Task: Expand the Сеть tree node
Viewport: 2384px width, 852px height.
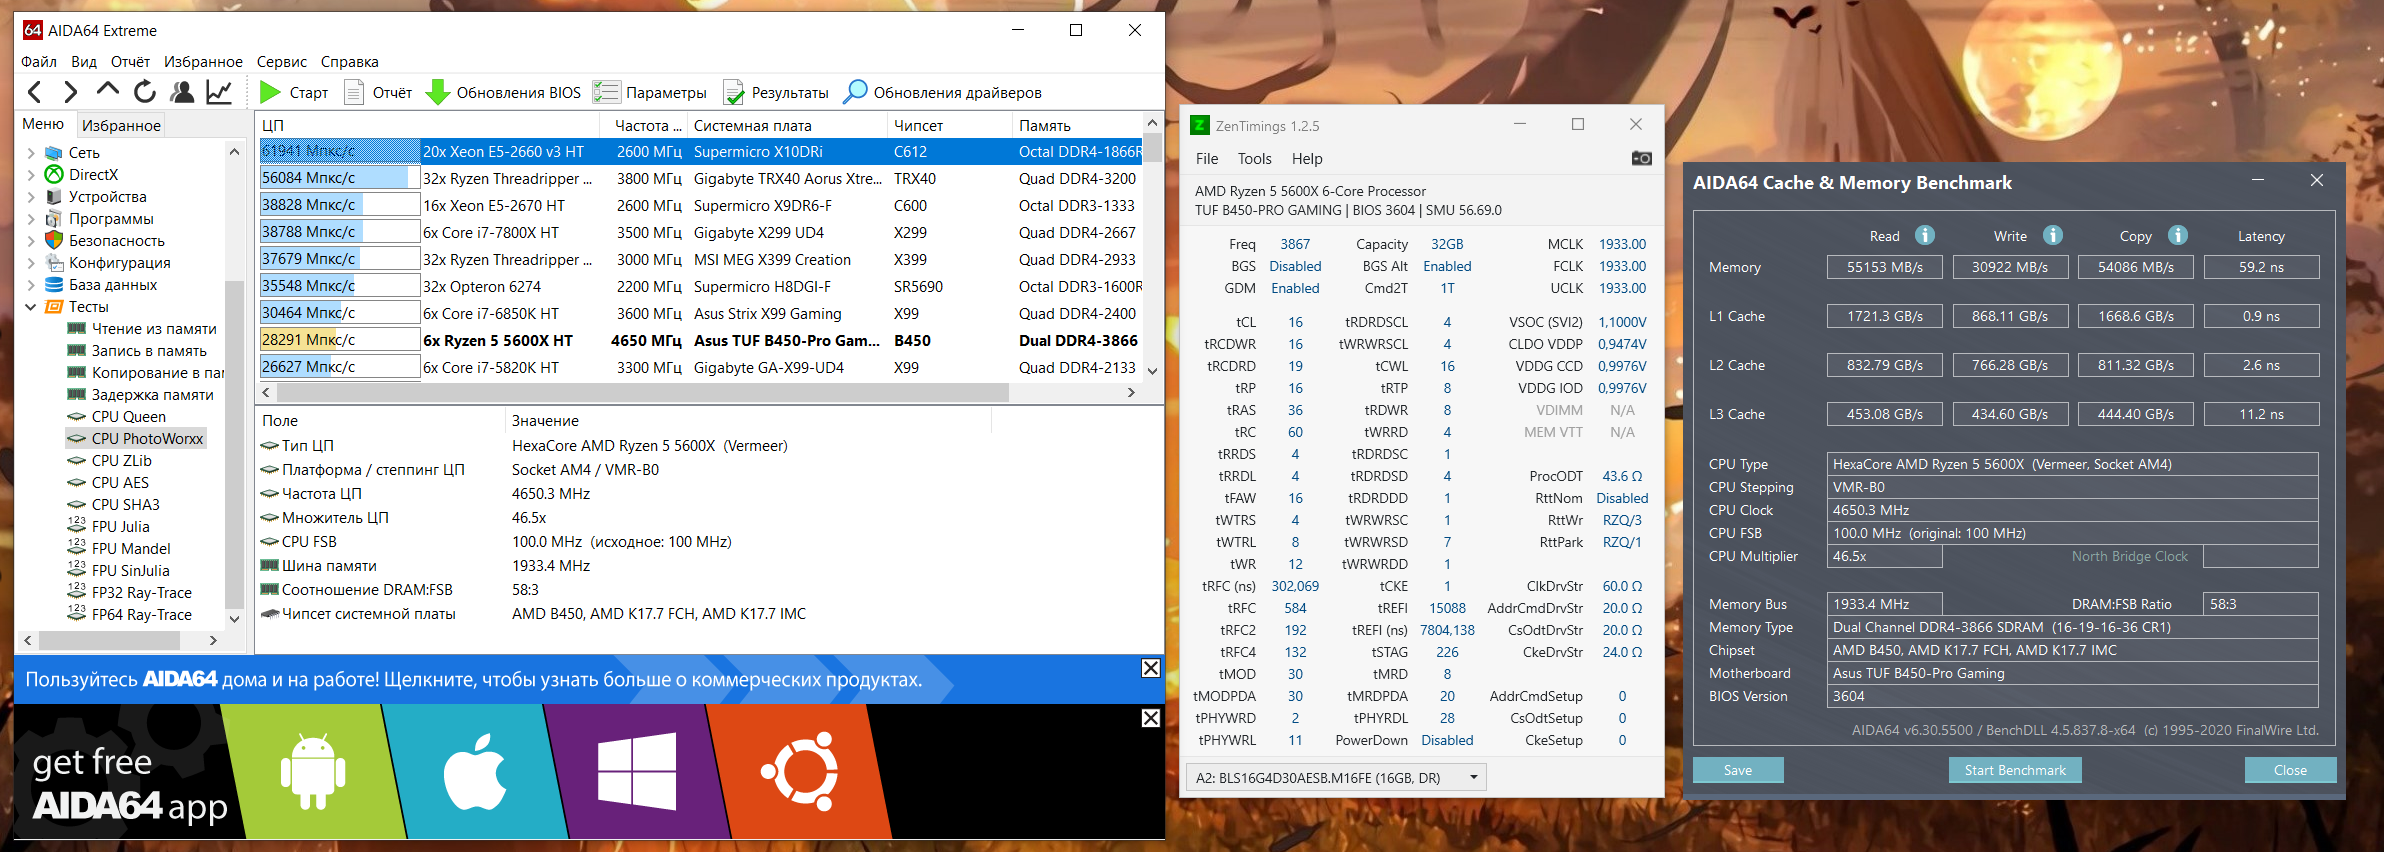Action: click(x=31, y=153)
